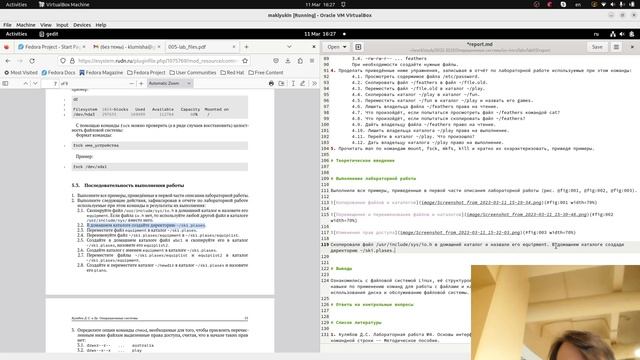Show site security lock info
Screen dimensions: 640x360
coord(72,60)
